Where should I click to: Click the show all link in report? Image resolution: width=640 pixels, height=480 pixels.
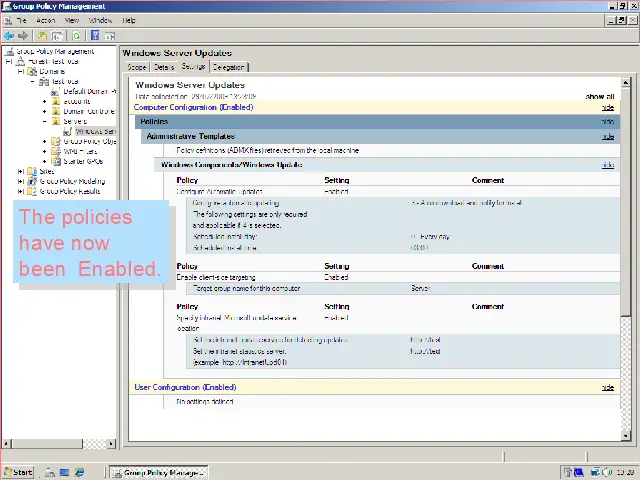[600, 97]
